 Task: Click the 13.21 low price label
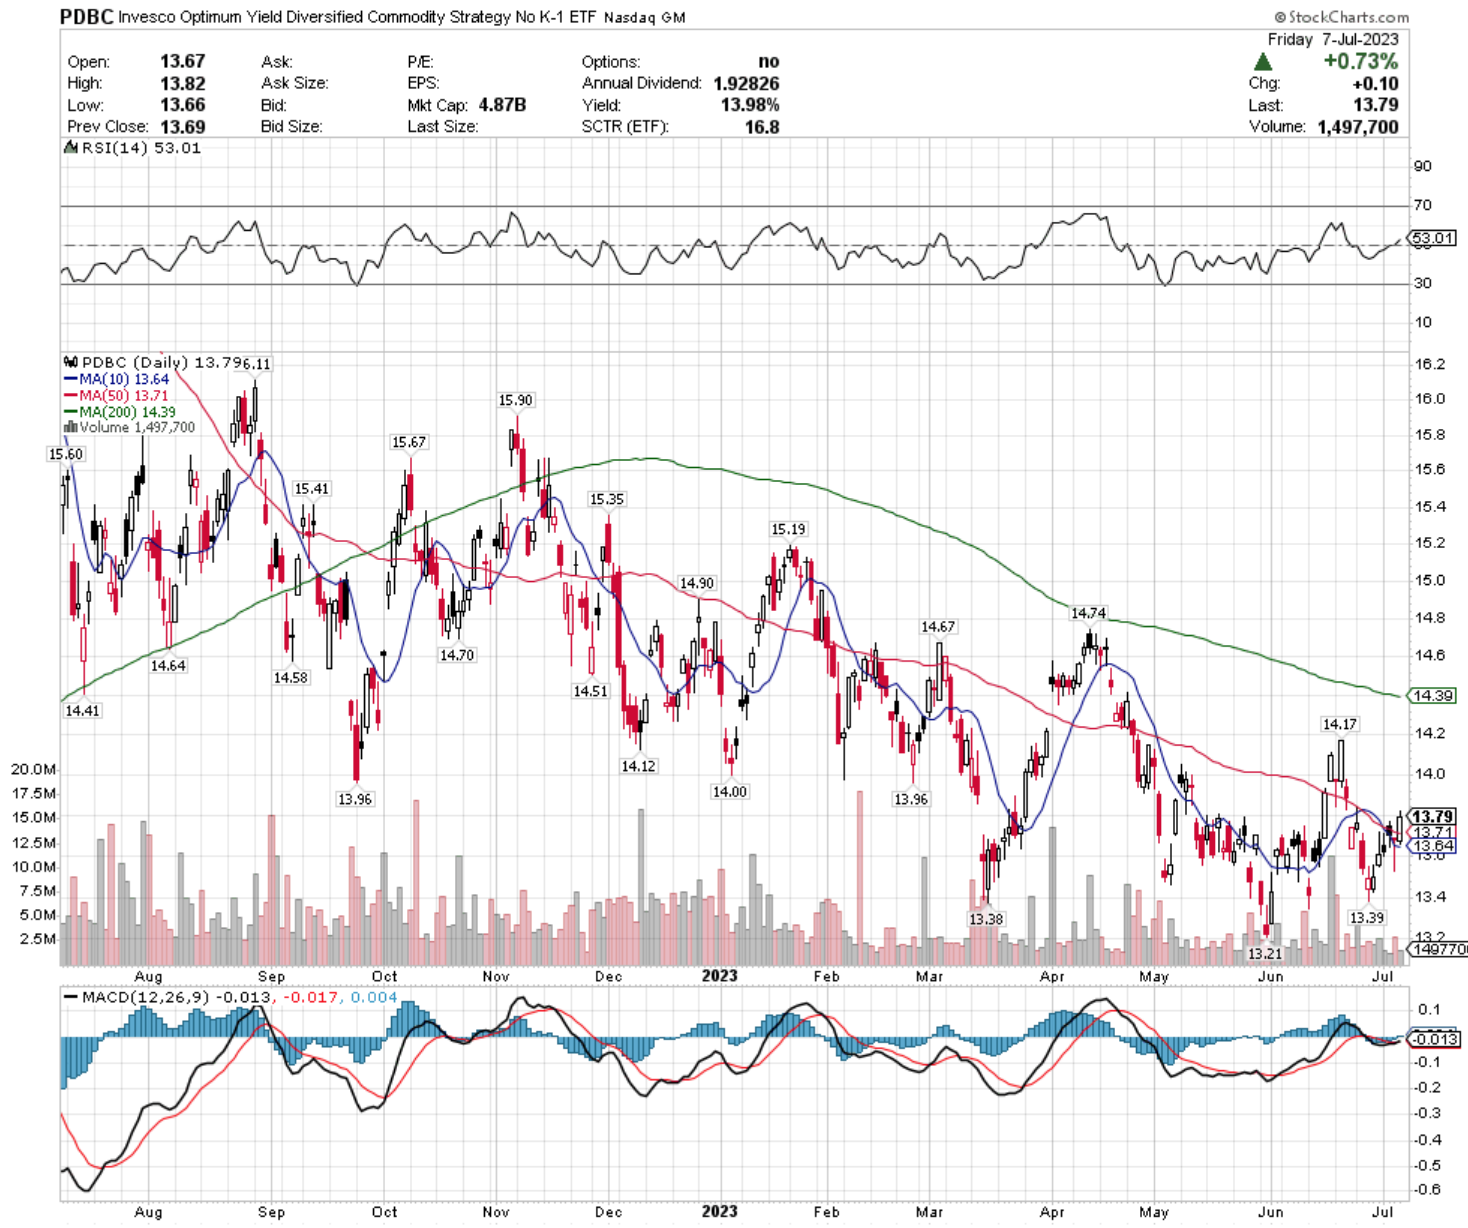click(1264, 954)
